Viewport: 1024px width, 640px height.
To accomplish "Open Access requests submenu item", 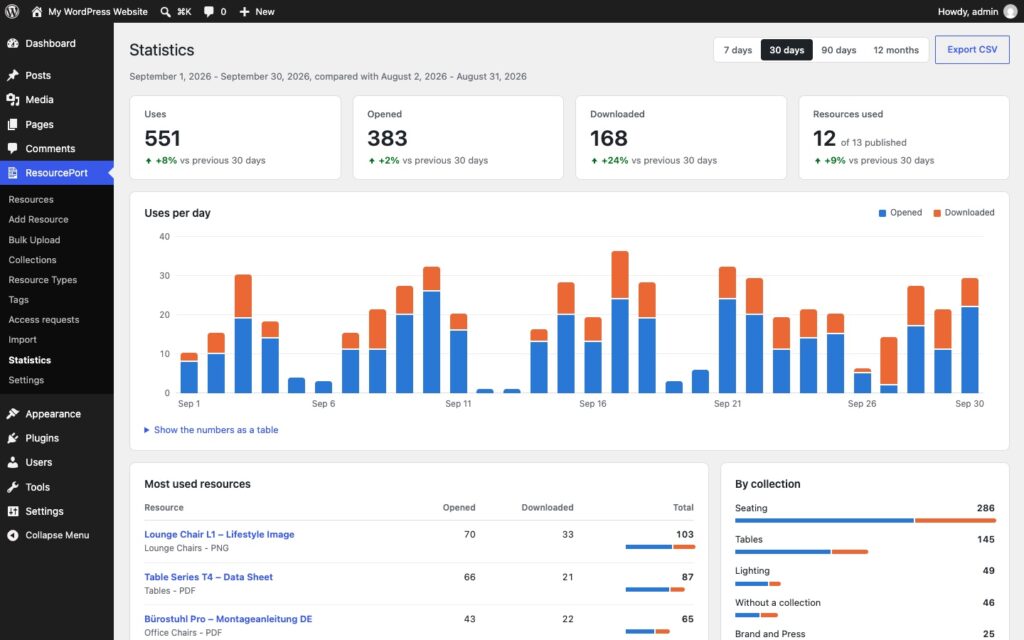I will [44, 319].
